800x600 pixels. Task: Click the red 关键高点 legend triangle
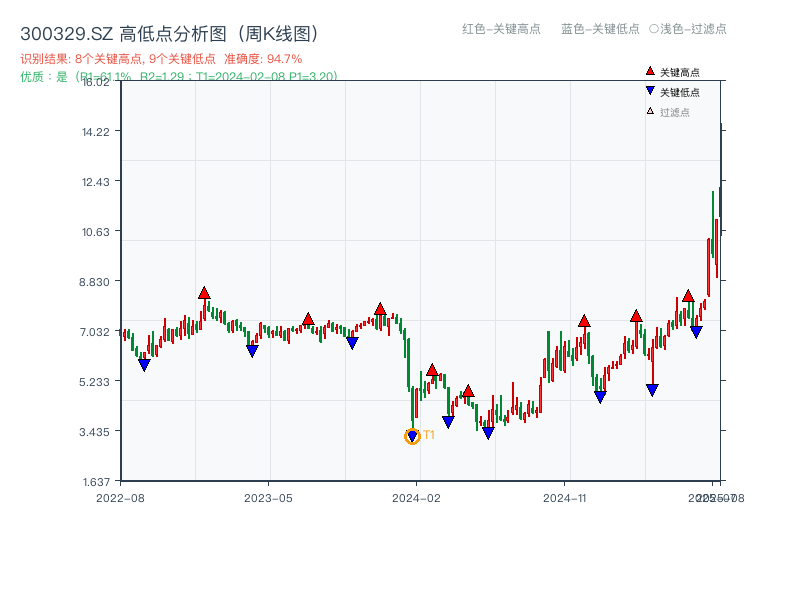coord(650,72)
